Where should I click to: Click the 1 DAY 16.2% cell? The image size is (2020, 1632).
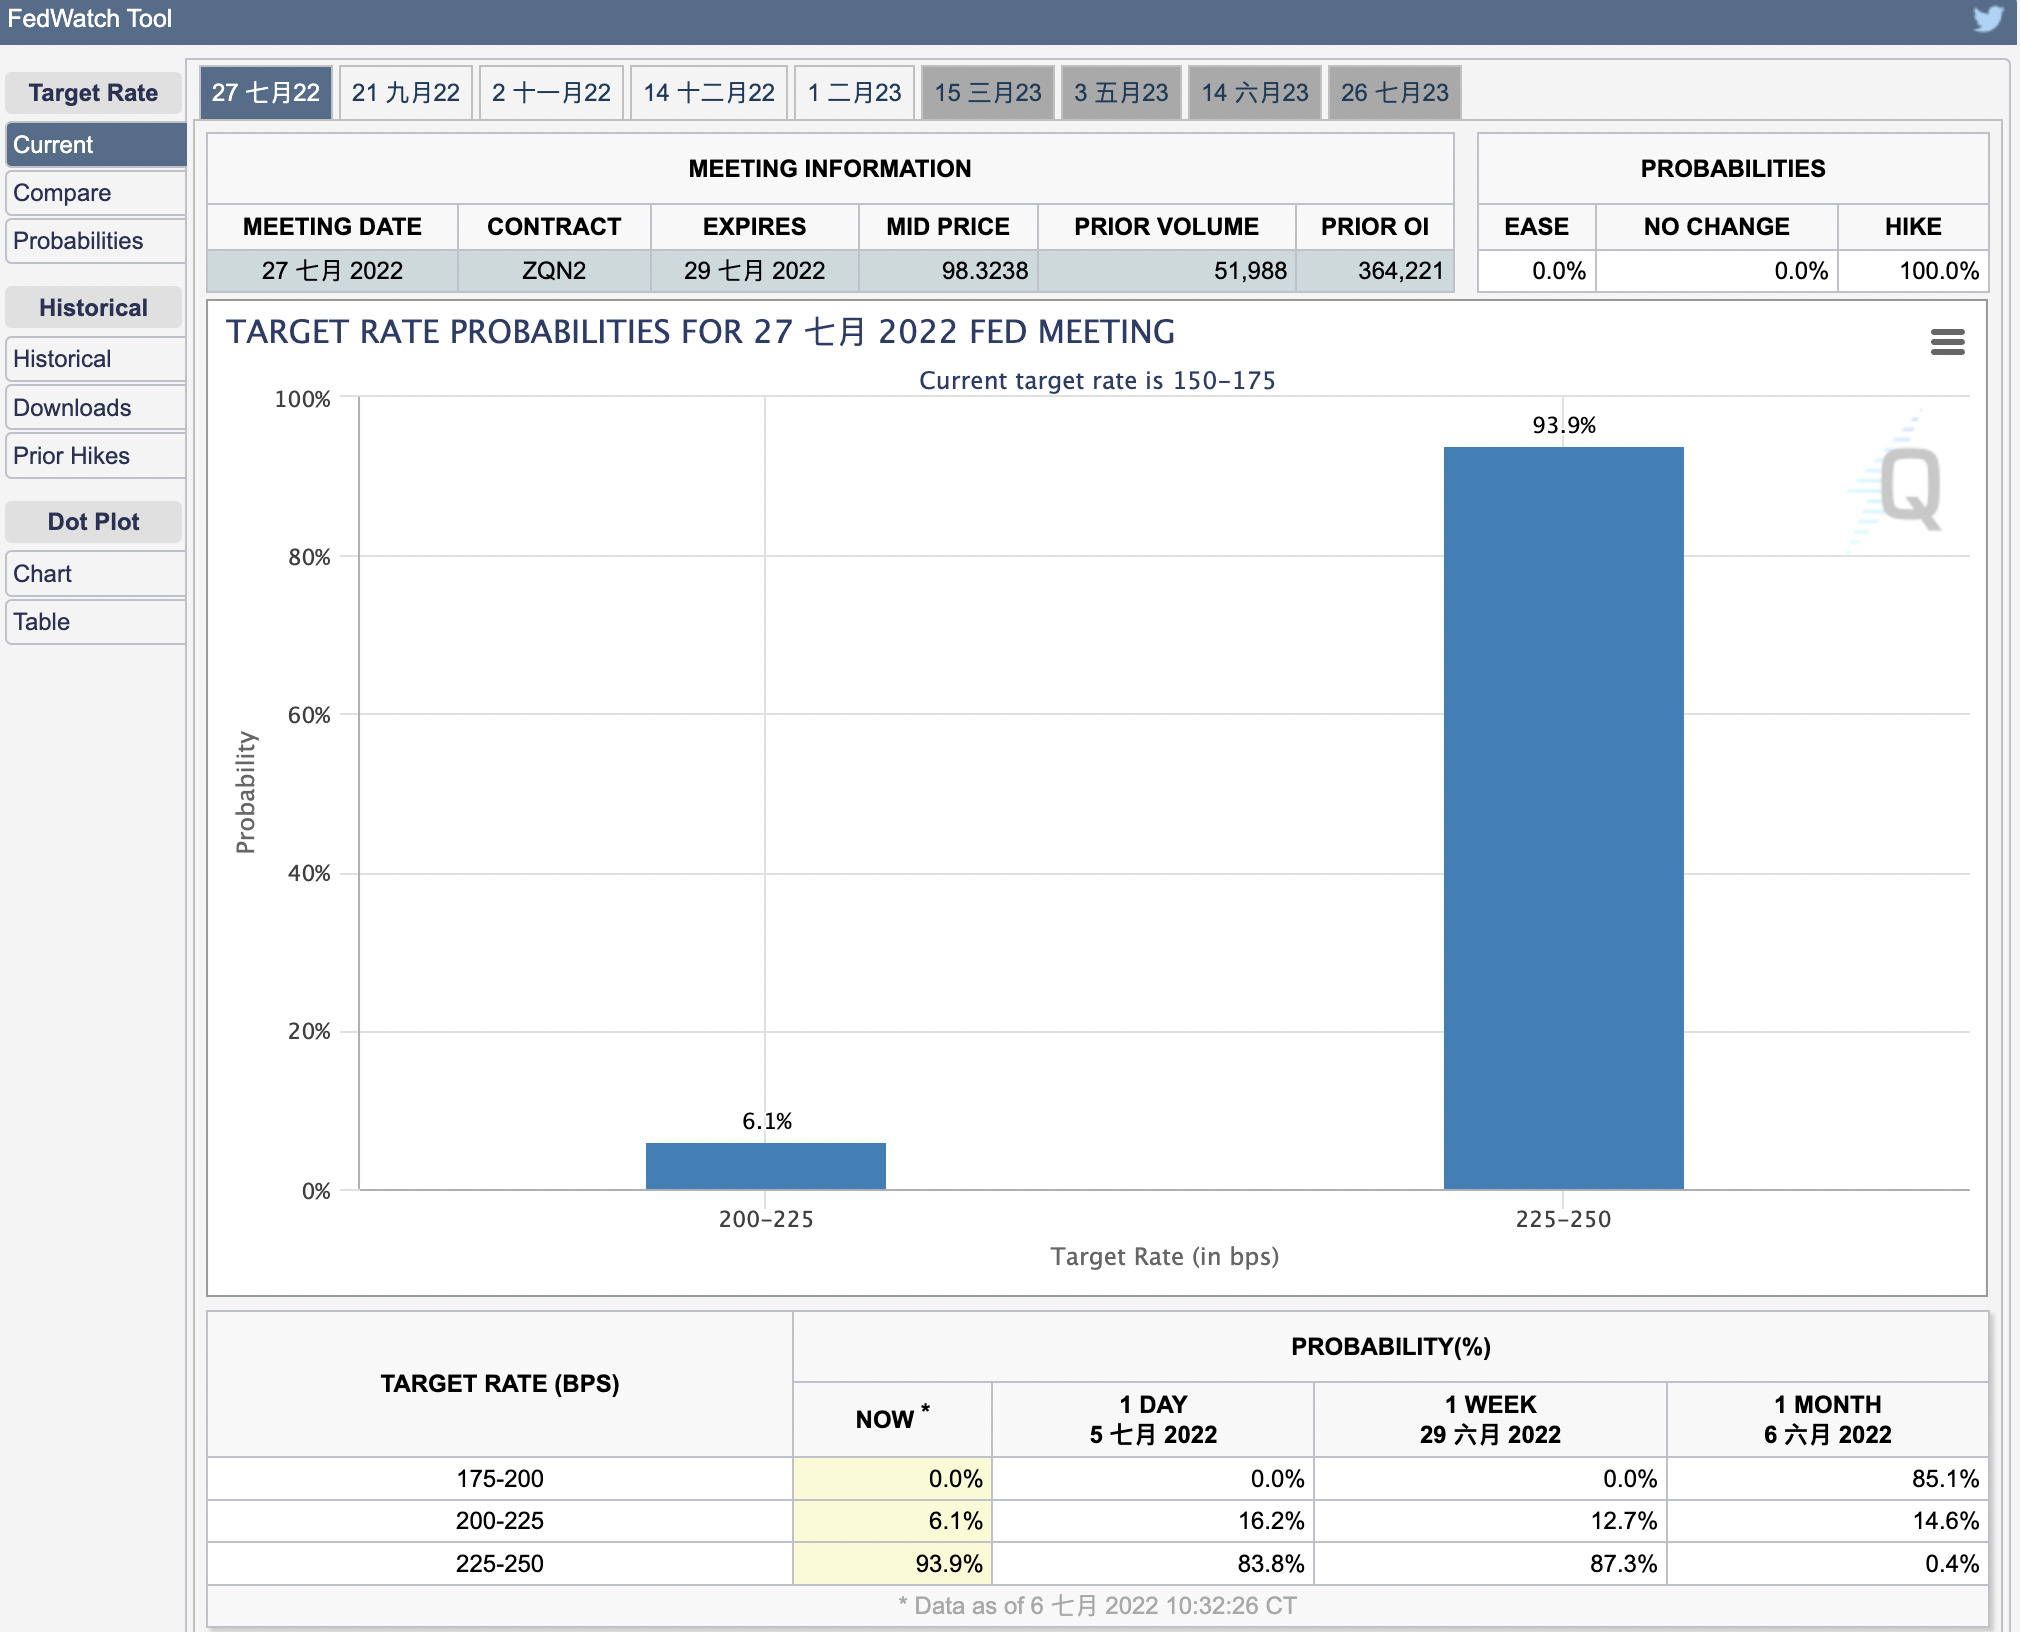point(1153,1521)
